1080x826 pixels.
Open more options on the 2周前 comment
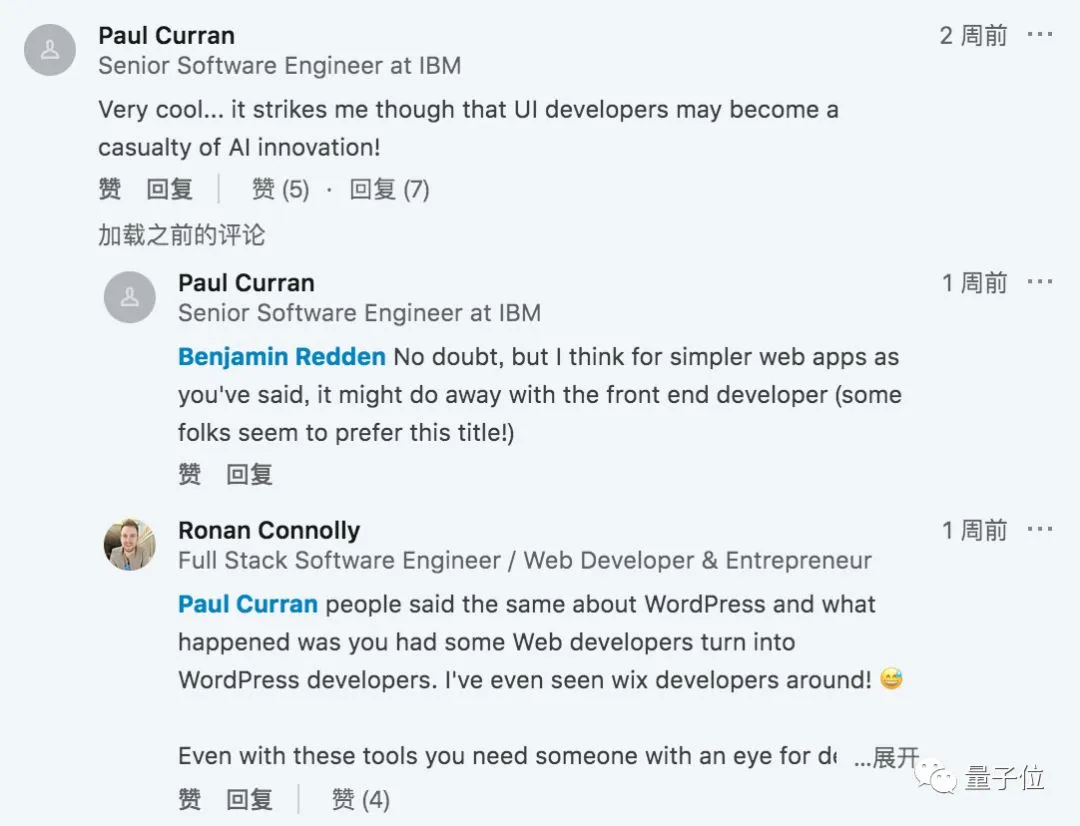click(1040, 35)
